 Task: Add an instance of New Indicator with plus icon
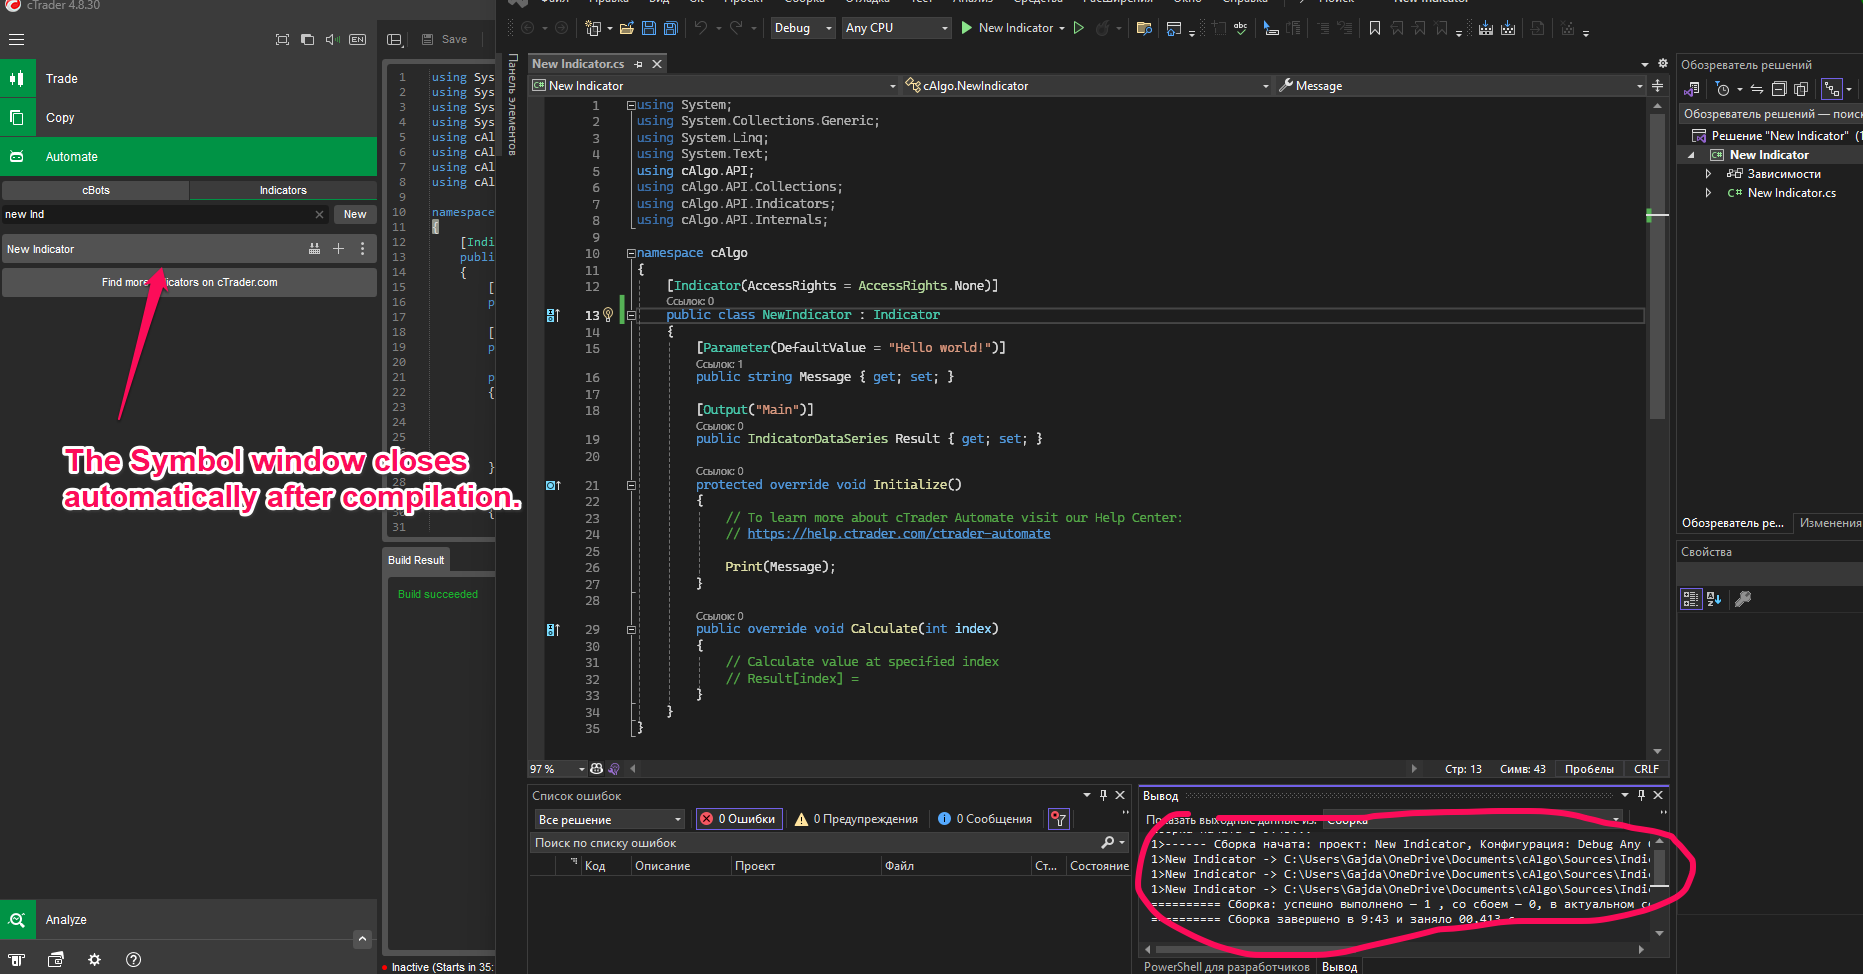[x=338, y=249]
